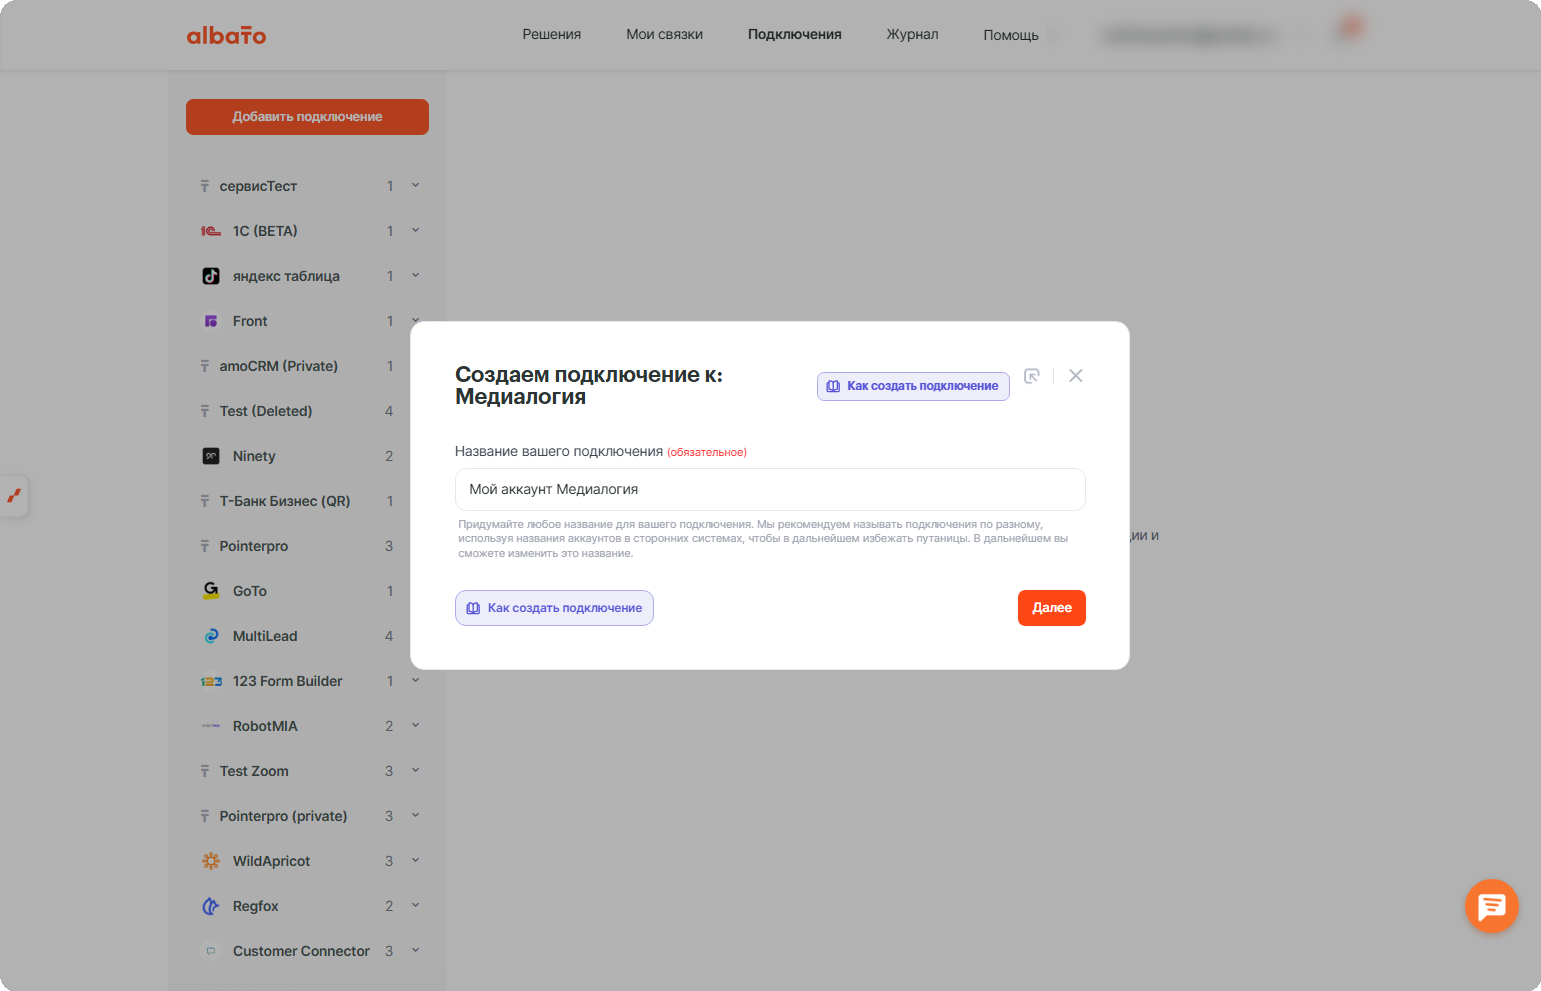Expand the RobotMIA connection group

[416, 725]
